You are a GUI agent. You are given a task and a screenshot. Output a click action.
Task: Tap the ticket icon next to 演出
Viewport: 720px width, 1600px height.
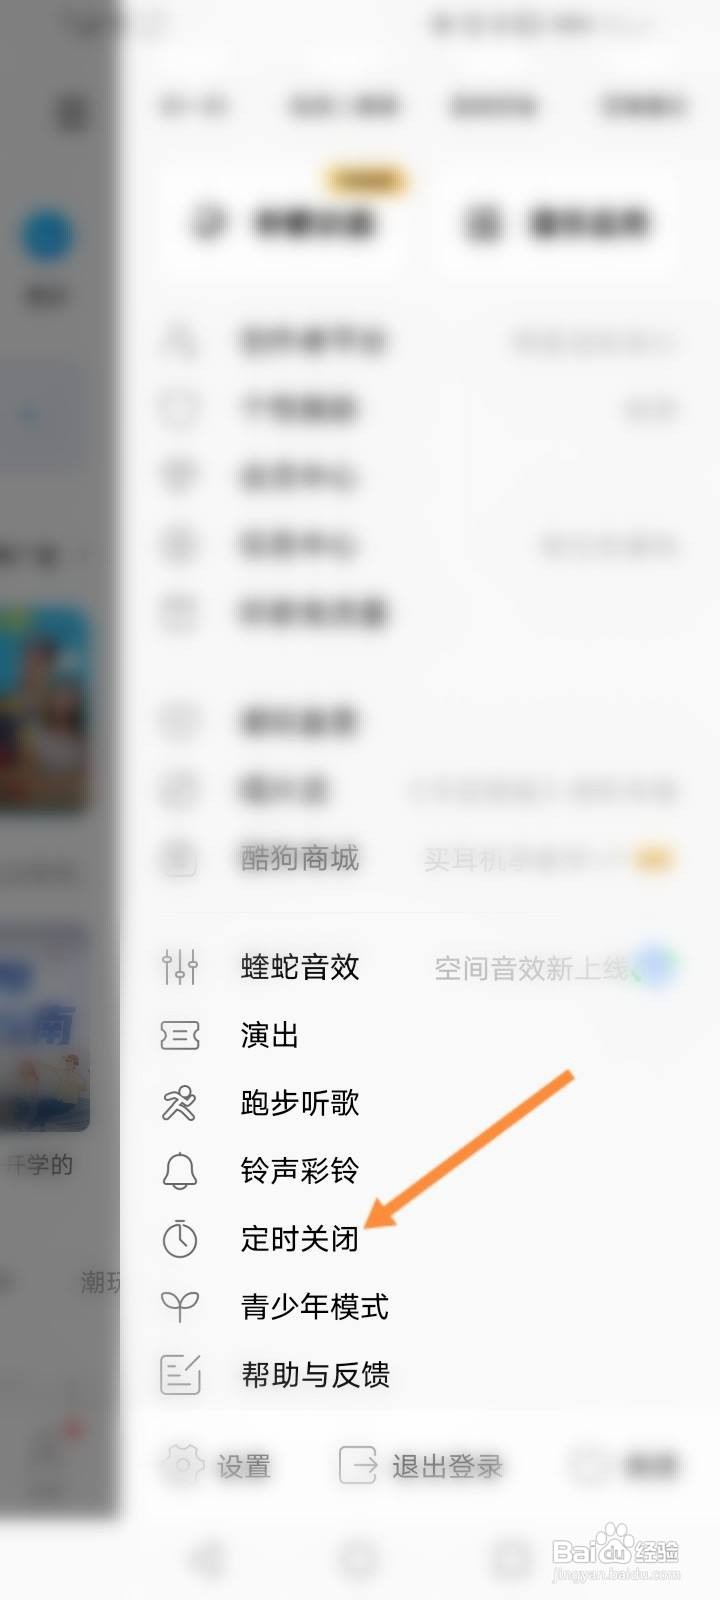tap(180, 1035)
